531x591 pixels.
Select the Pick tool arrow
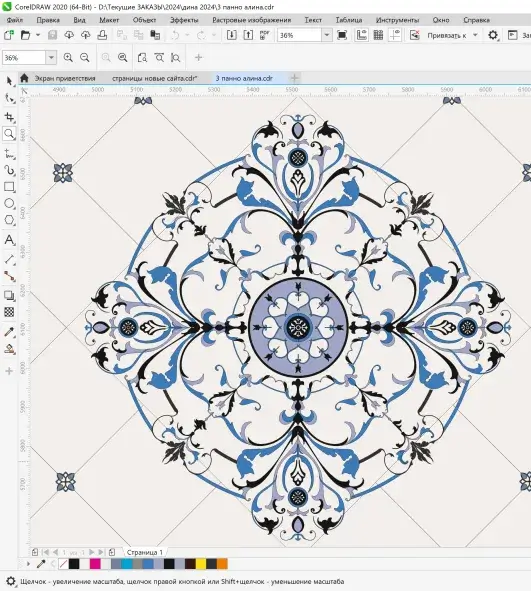tap(9, 81)
